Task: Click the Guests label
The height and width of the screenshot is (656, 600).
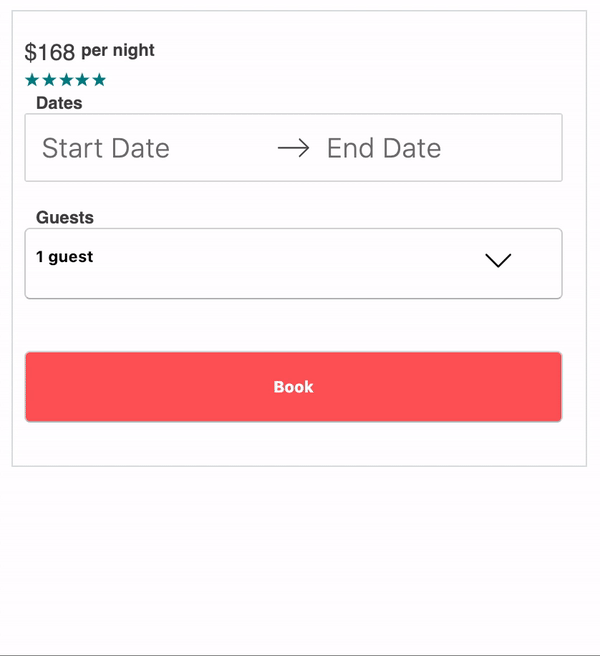Action: click(65, 217)
